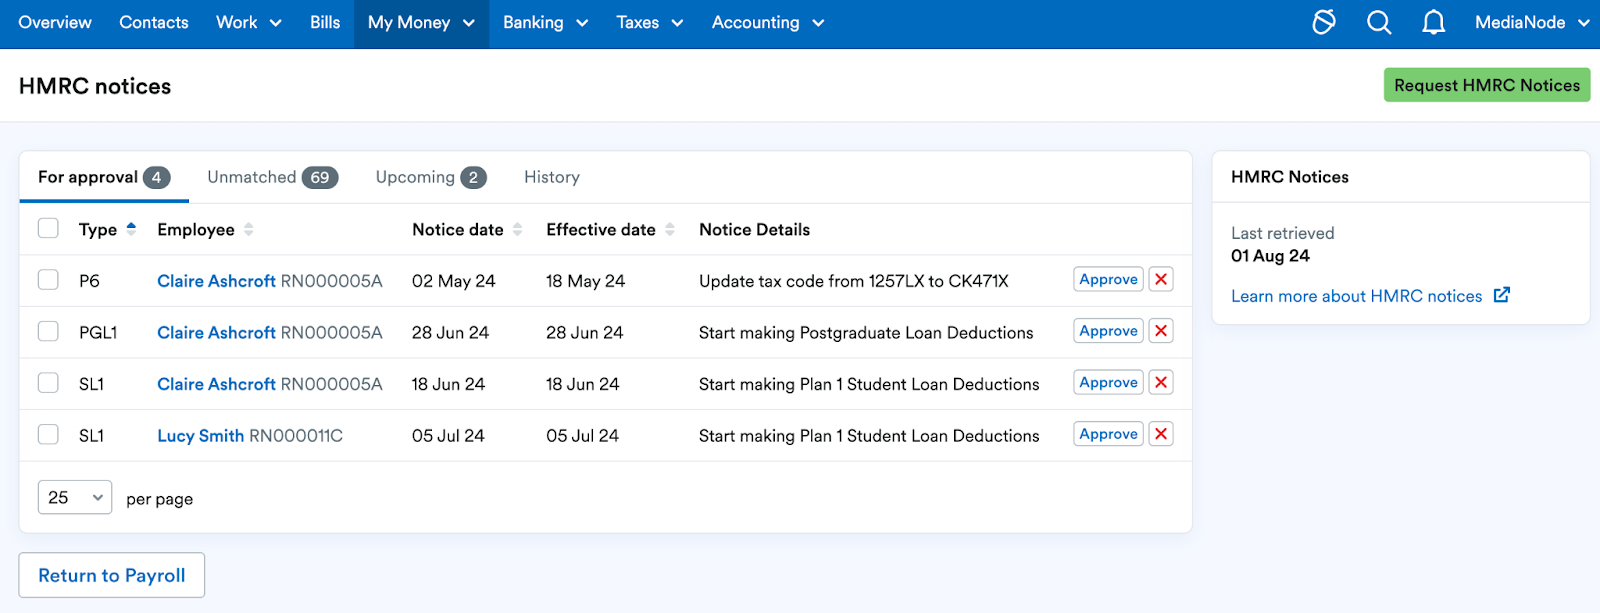Reject Lucy Smith's SL1 notice with red X
This screenshot has width=1600, height=613.
coord(1161,434)
